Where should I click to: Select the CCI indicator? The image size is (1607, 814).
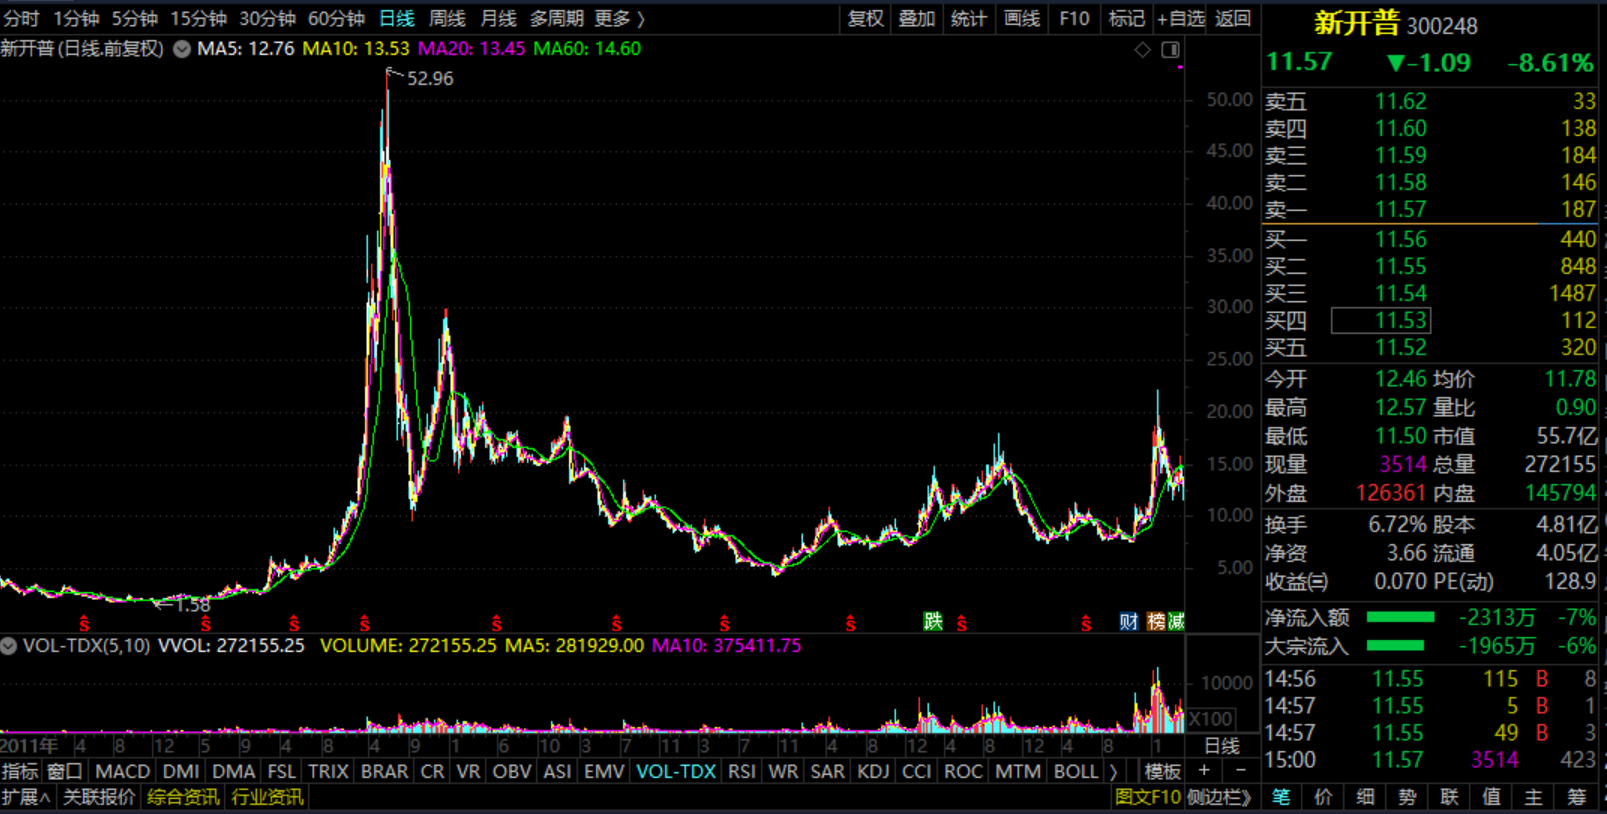[916, 771]
